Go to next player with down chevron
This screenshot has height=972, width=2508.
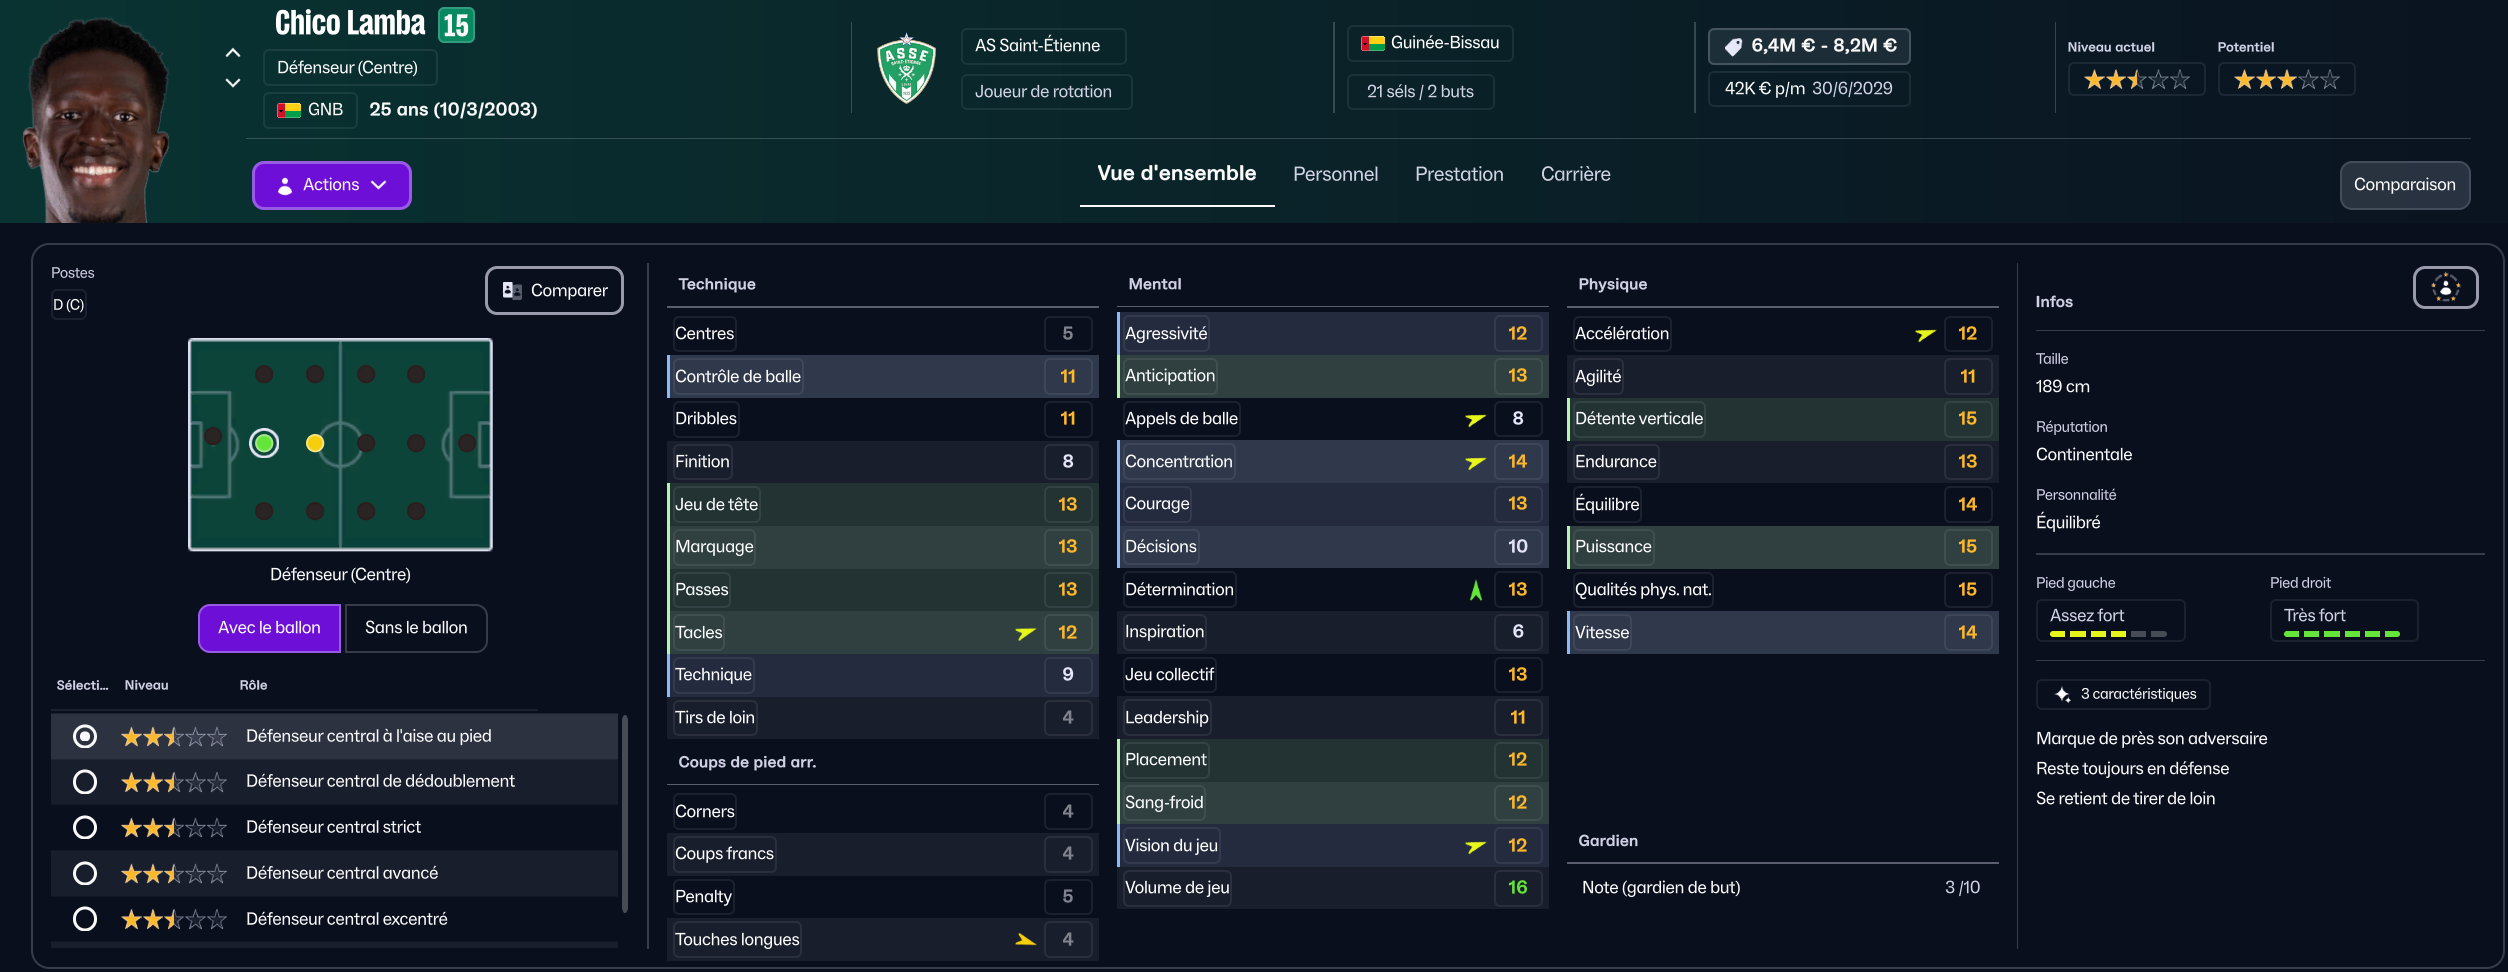click(233, 83)
